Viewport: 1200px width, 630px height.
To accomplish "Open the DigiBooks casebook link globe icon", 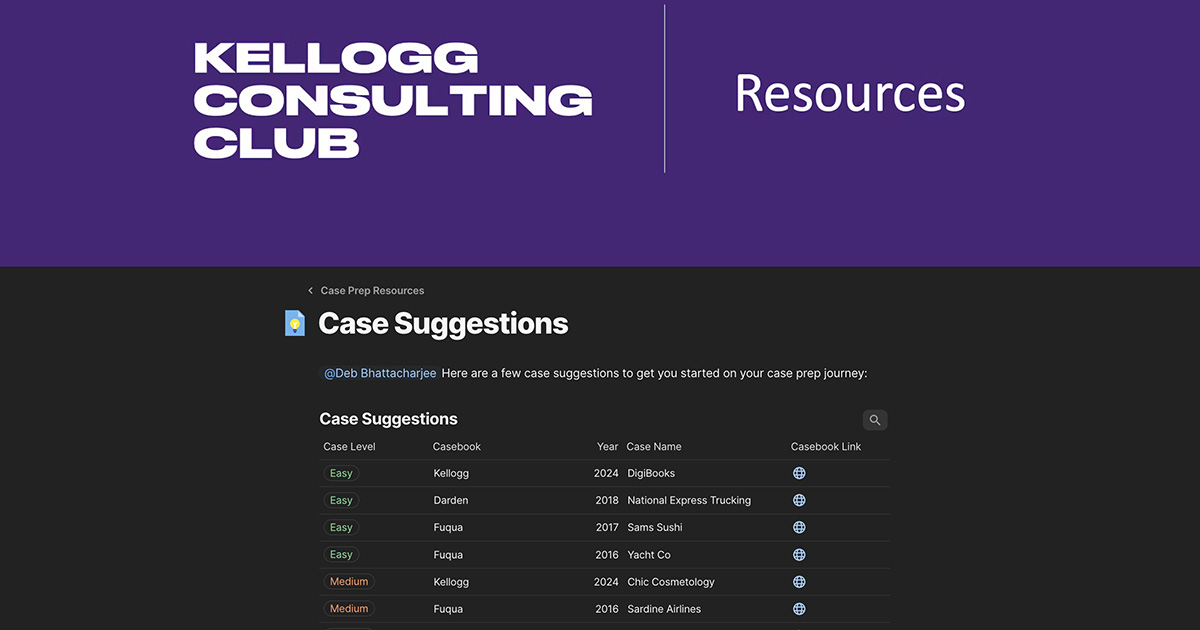I will 799,472.
